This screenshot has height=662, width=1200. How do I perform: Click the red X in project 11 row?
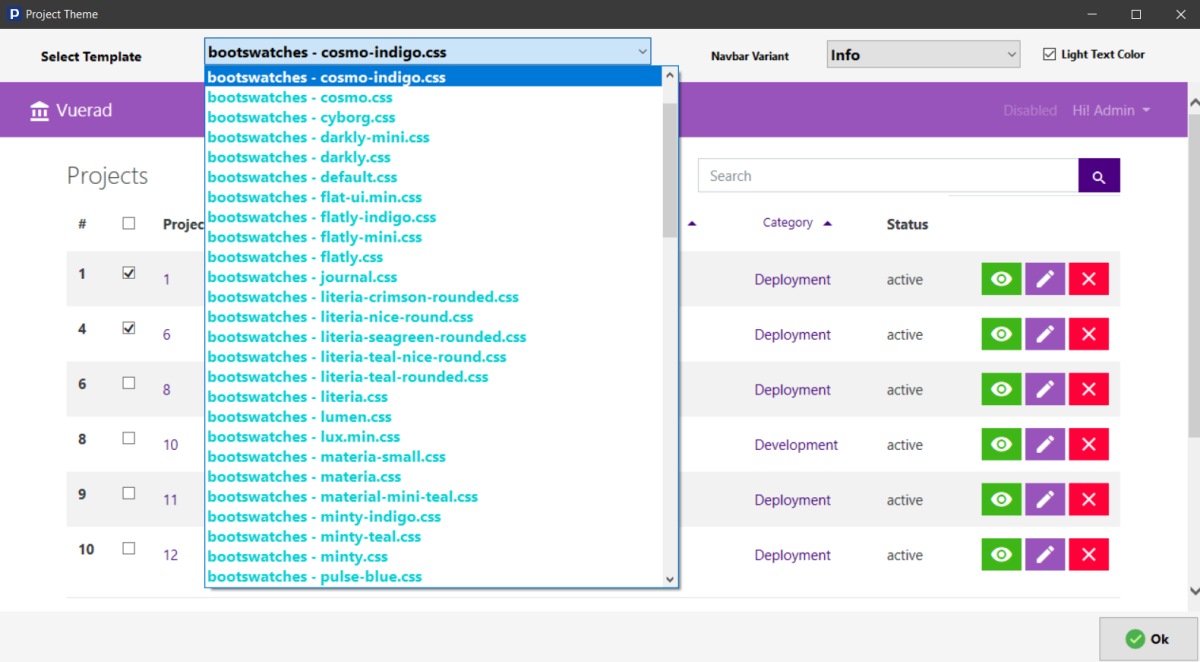1089,499
